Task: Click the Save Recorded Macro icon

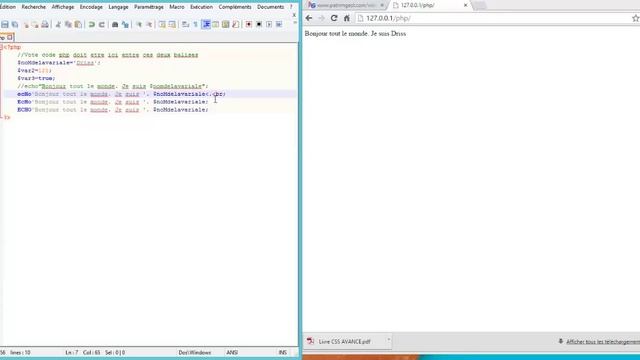Action: 279,24
